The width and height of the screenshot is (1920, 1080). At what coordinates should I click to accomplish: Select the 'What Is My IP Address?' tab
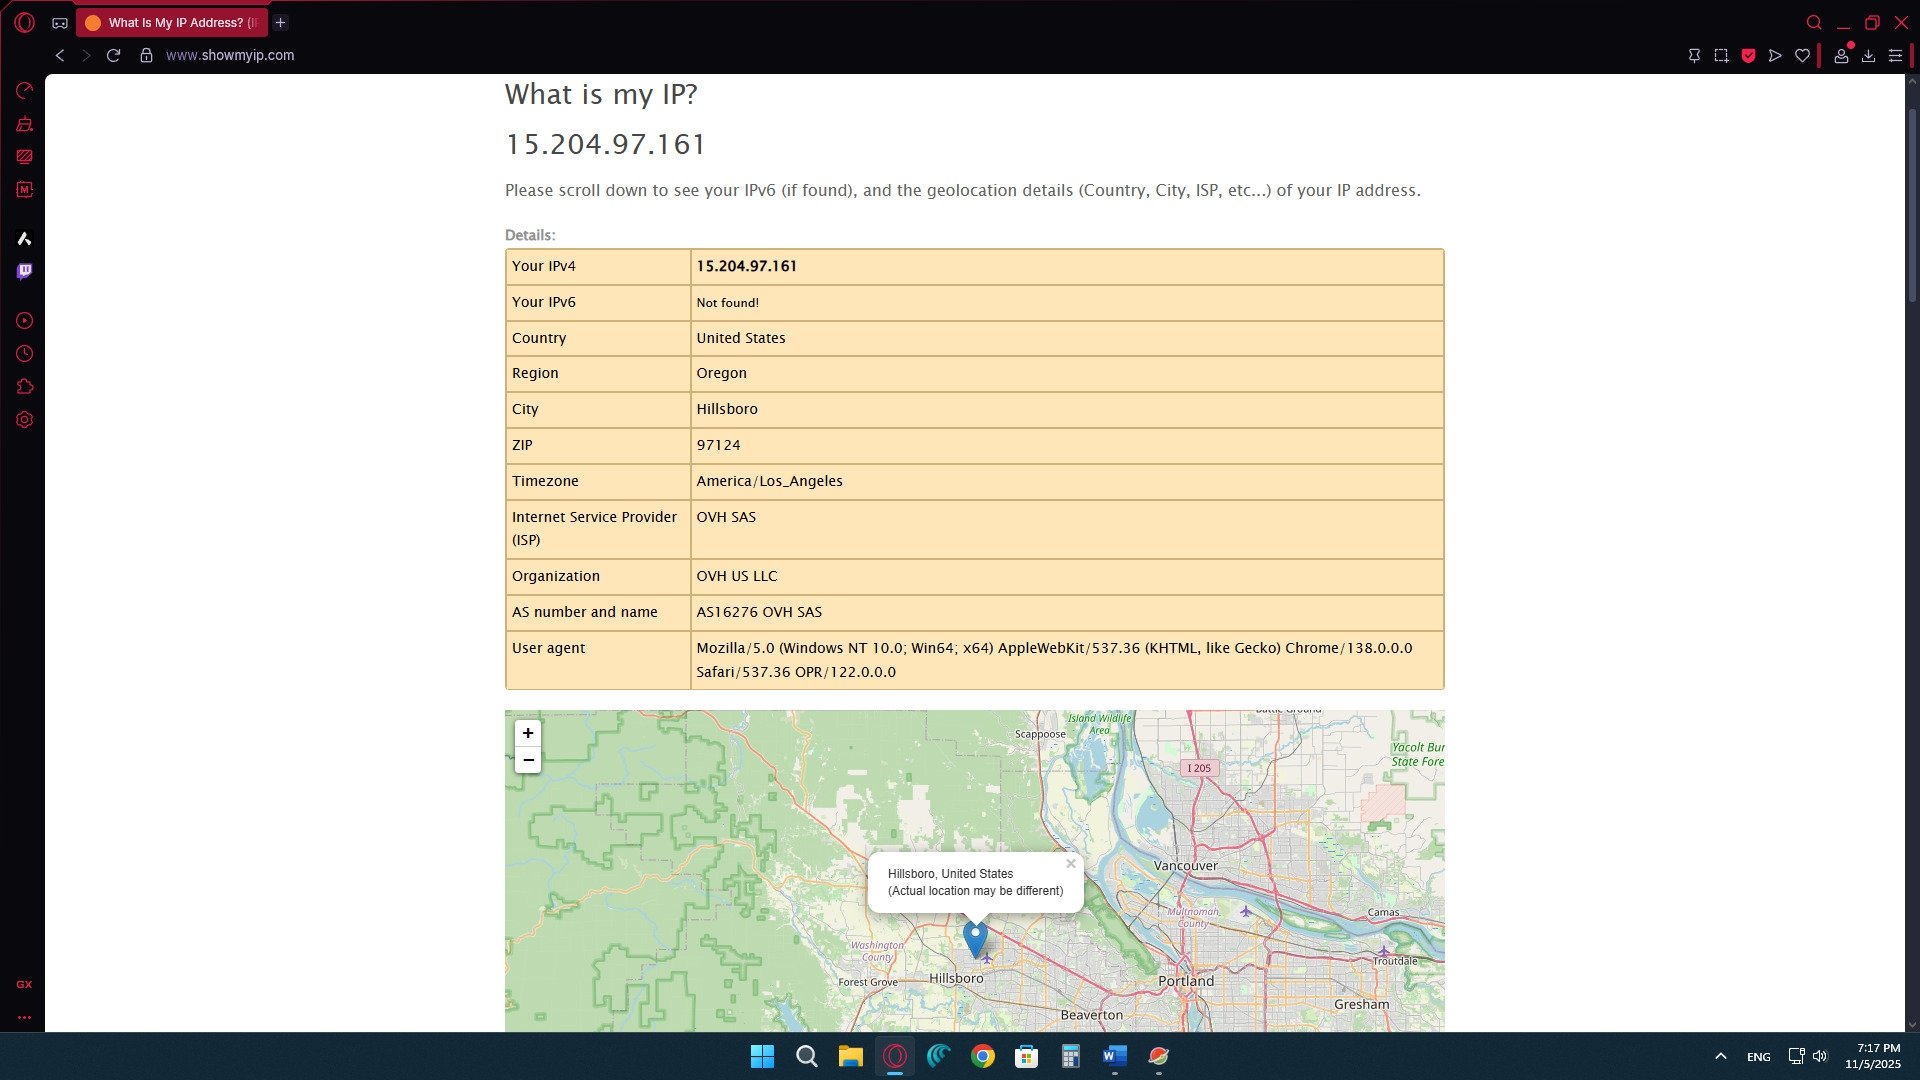coord(172,22)
